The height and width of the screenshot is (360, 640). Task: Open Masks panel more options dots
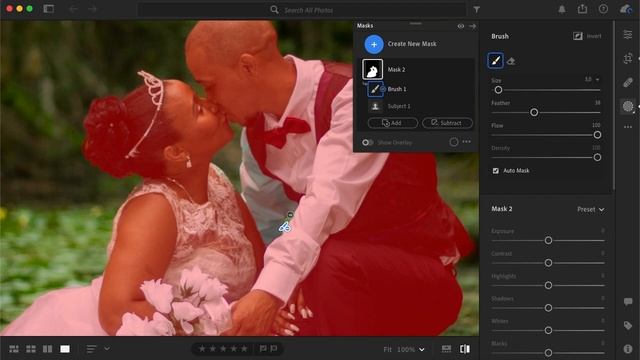point(467,142)
